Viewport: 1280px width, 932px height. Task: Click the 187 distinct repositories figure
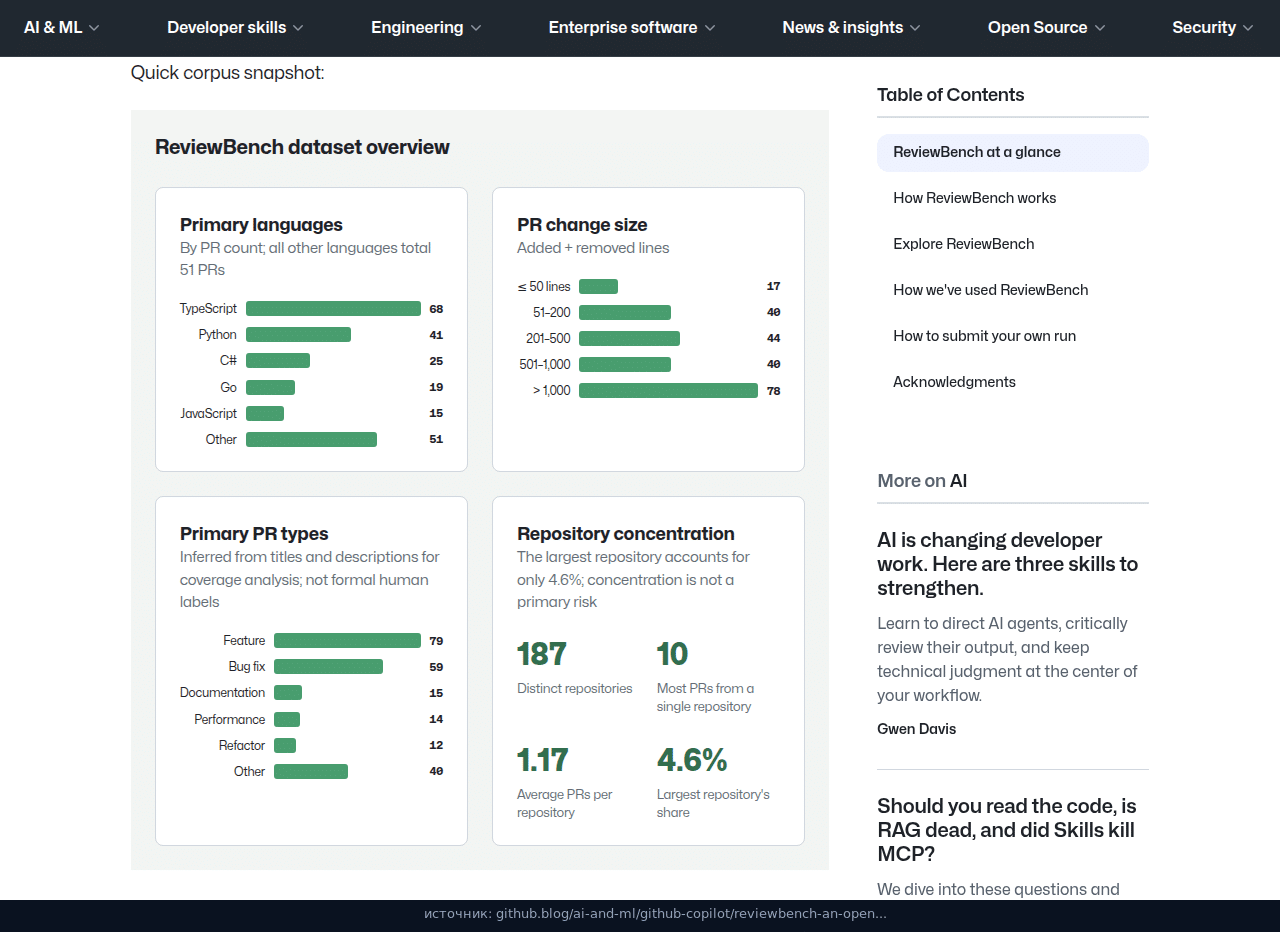click(x=542, y=654)
